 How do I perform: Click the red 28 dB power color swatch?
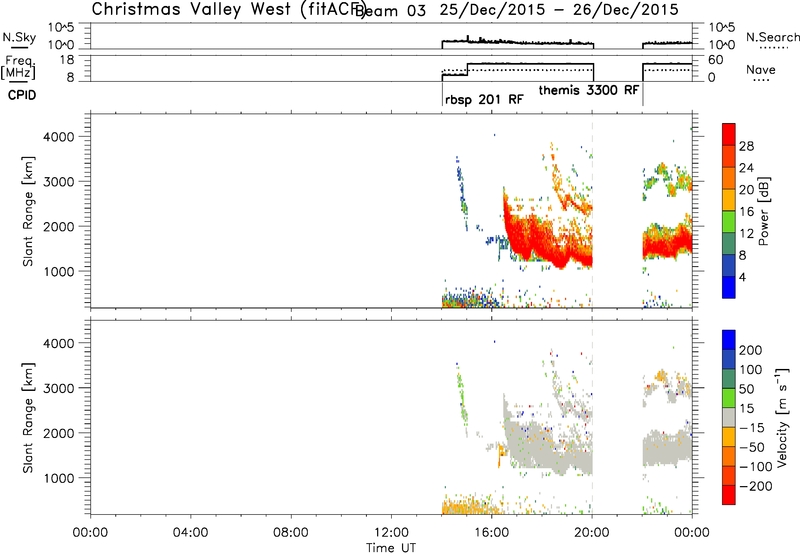coord(729,135)
